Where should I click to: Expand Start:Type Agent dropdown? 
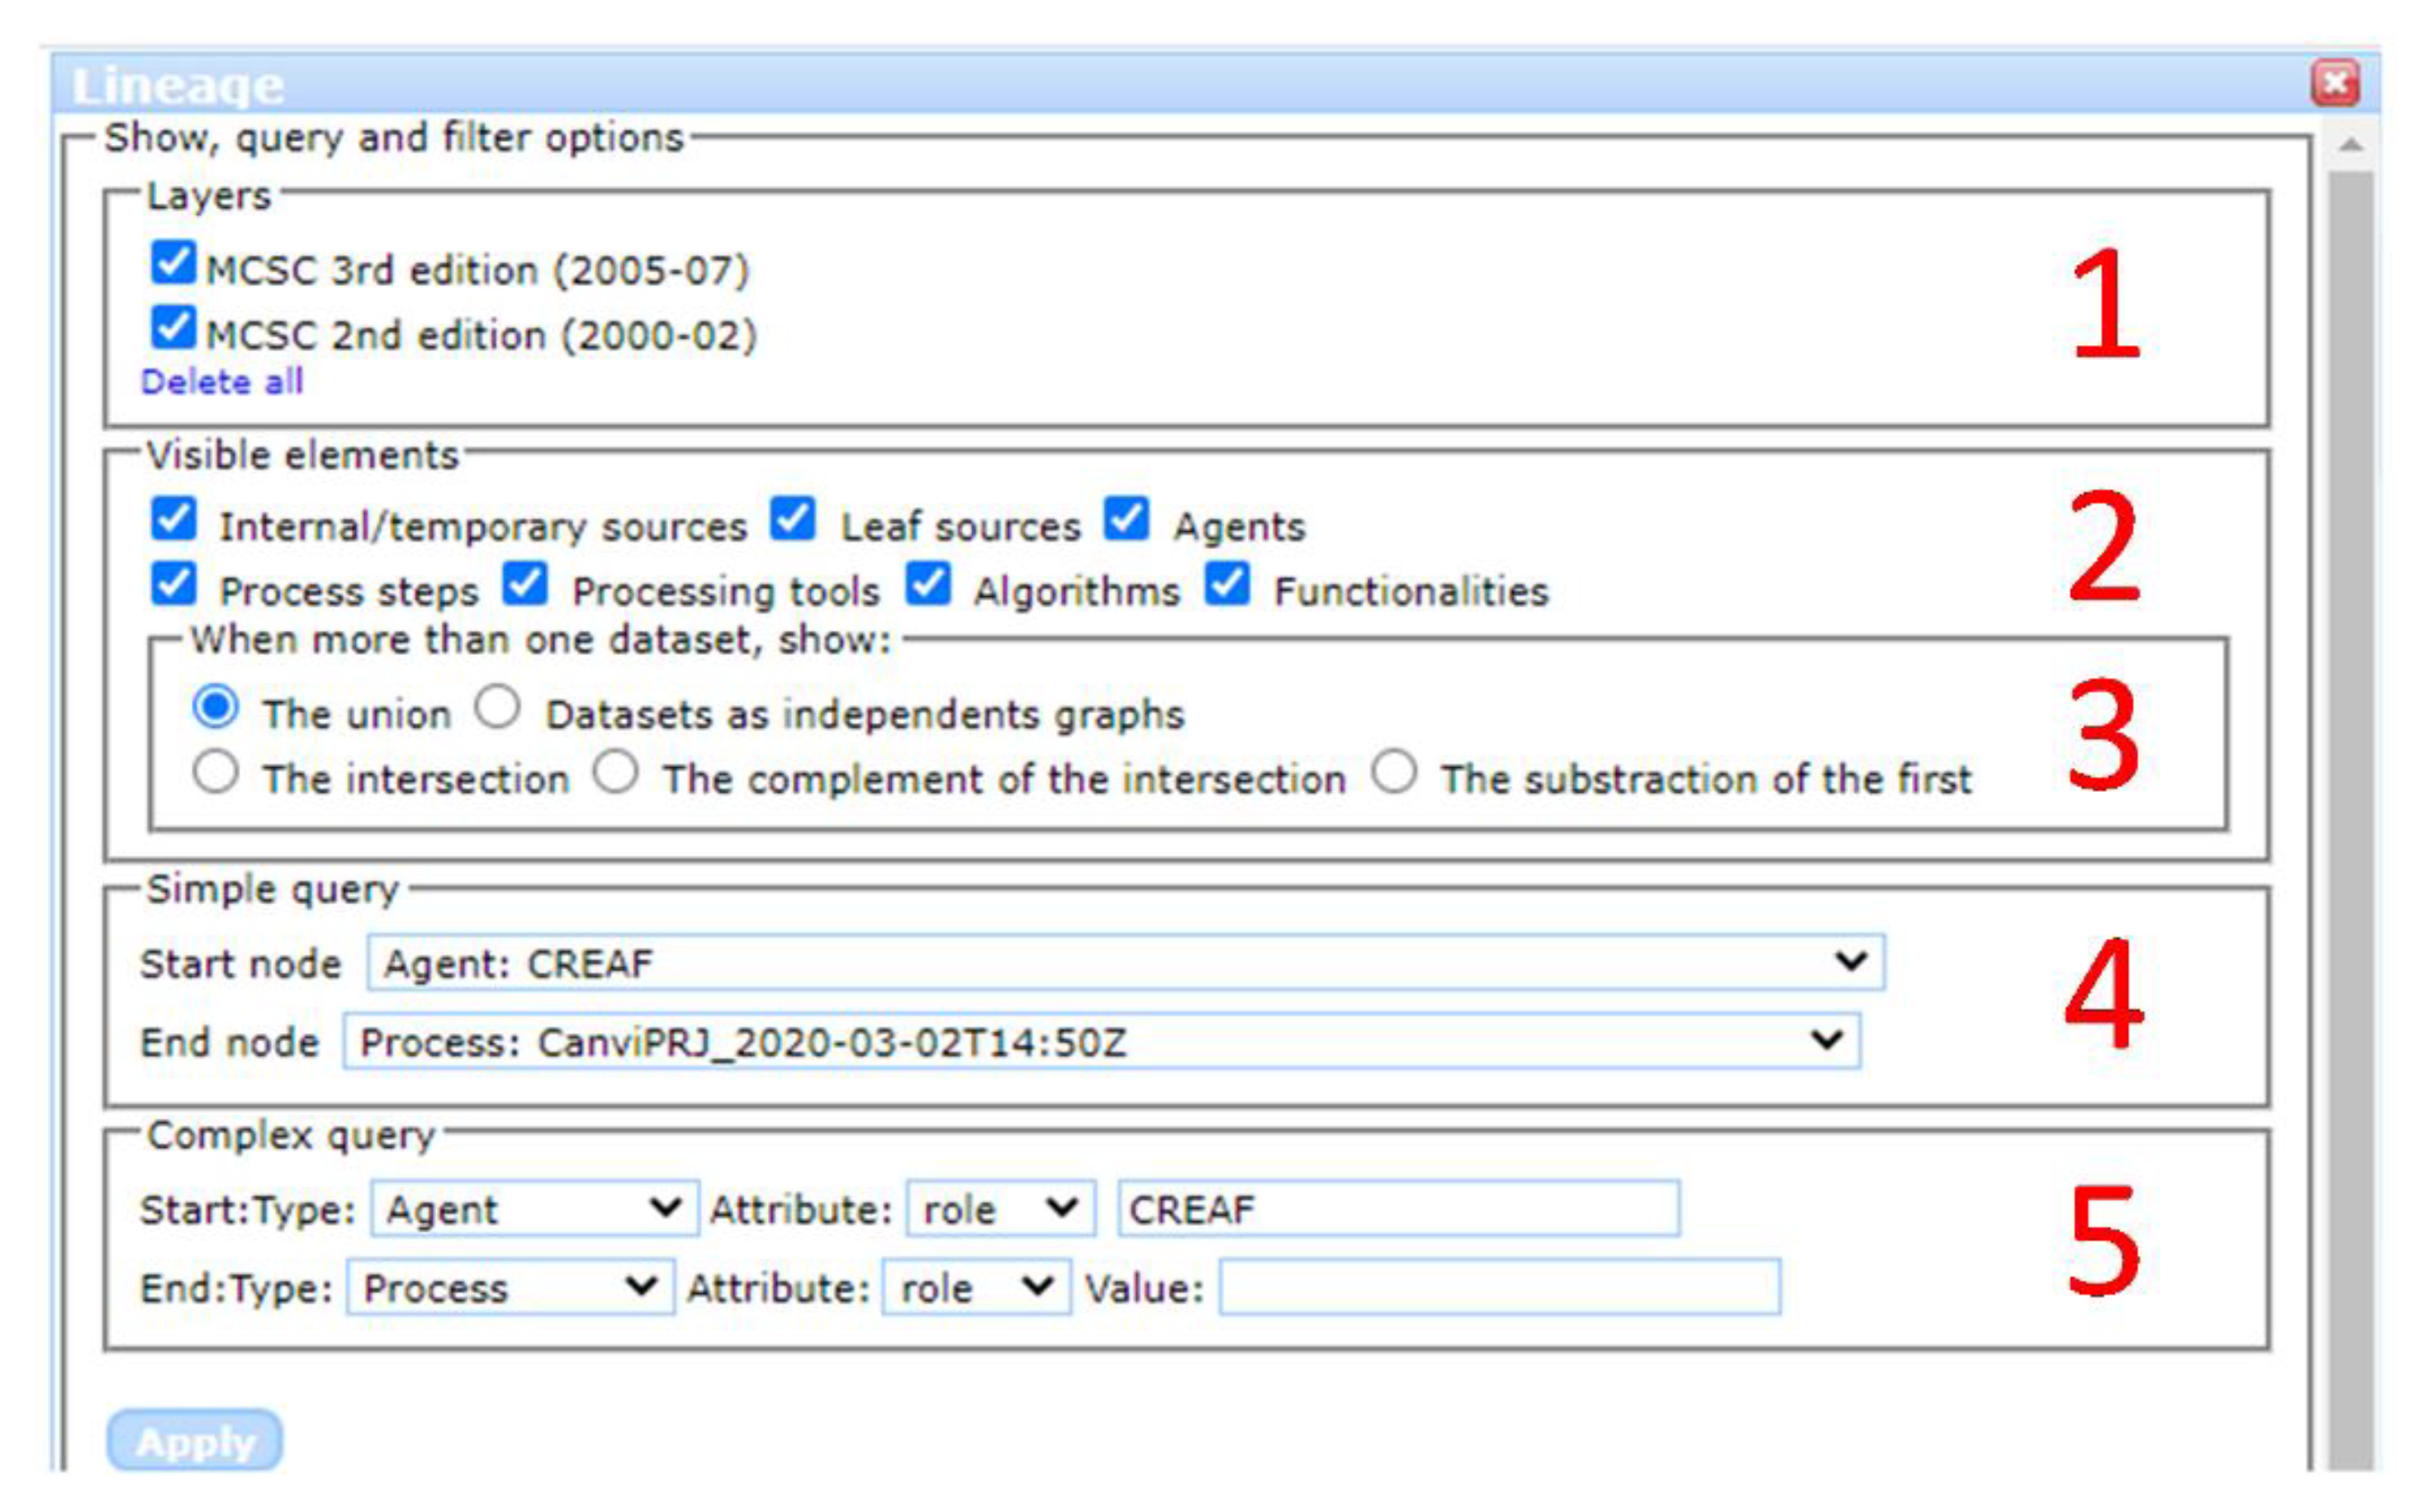534,1209
